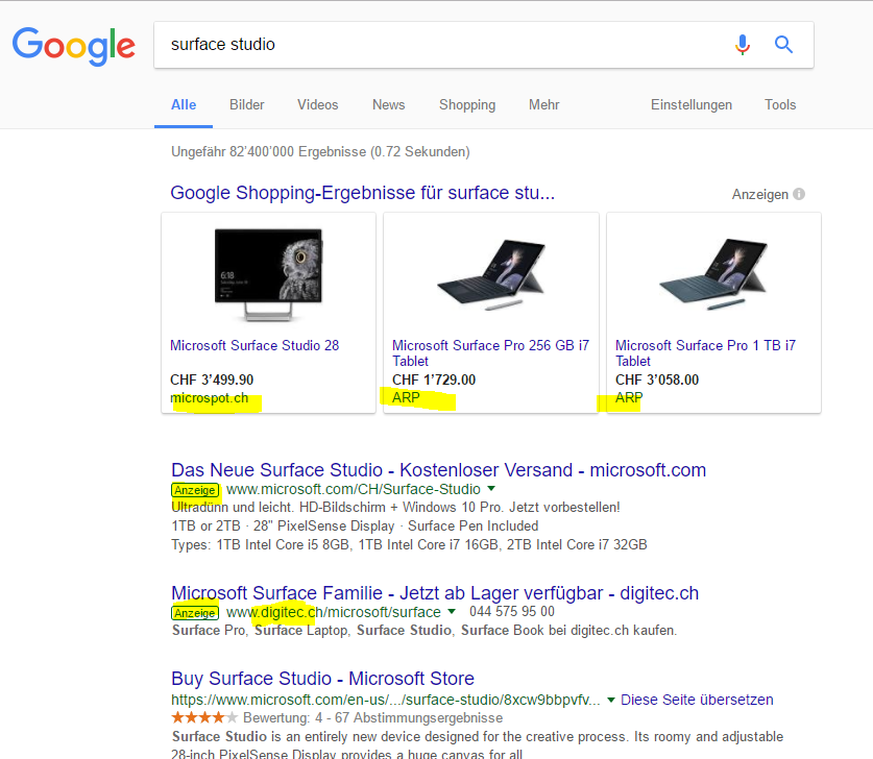Expand arrow next to digitec.ch URL

(x=452, y=612)
